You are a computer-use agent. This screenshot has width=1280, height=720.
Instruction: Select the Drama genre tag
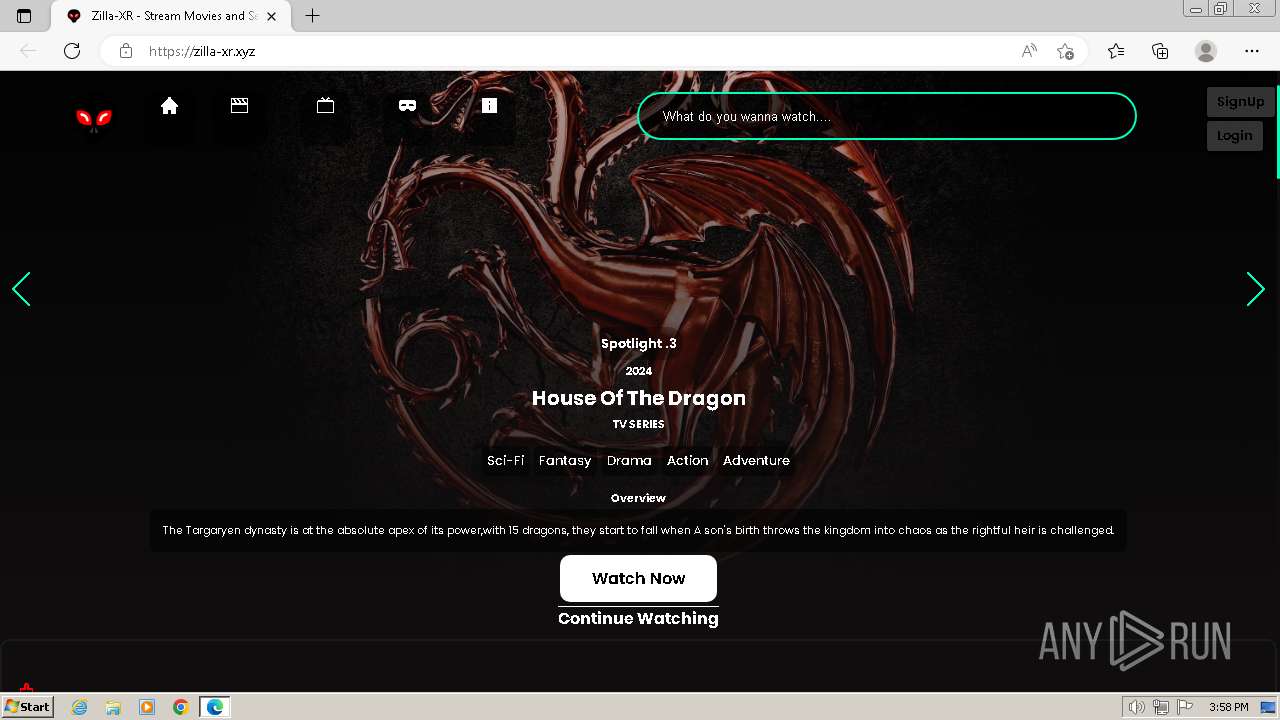click(629, 461)
